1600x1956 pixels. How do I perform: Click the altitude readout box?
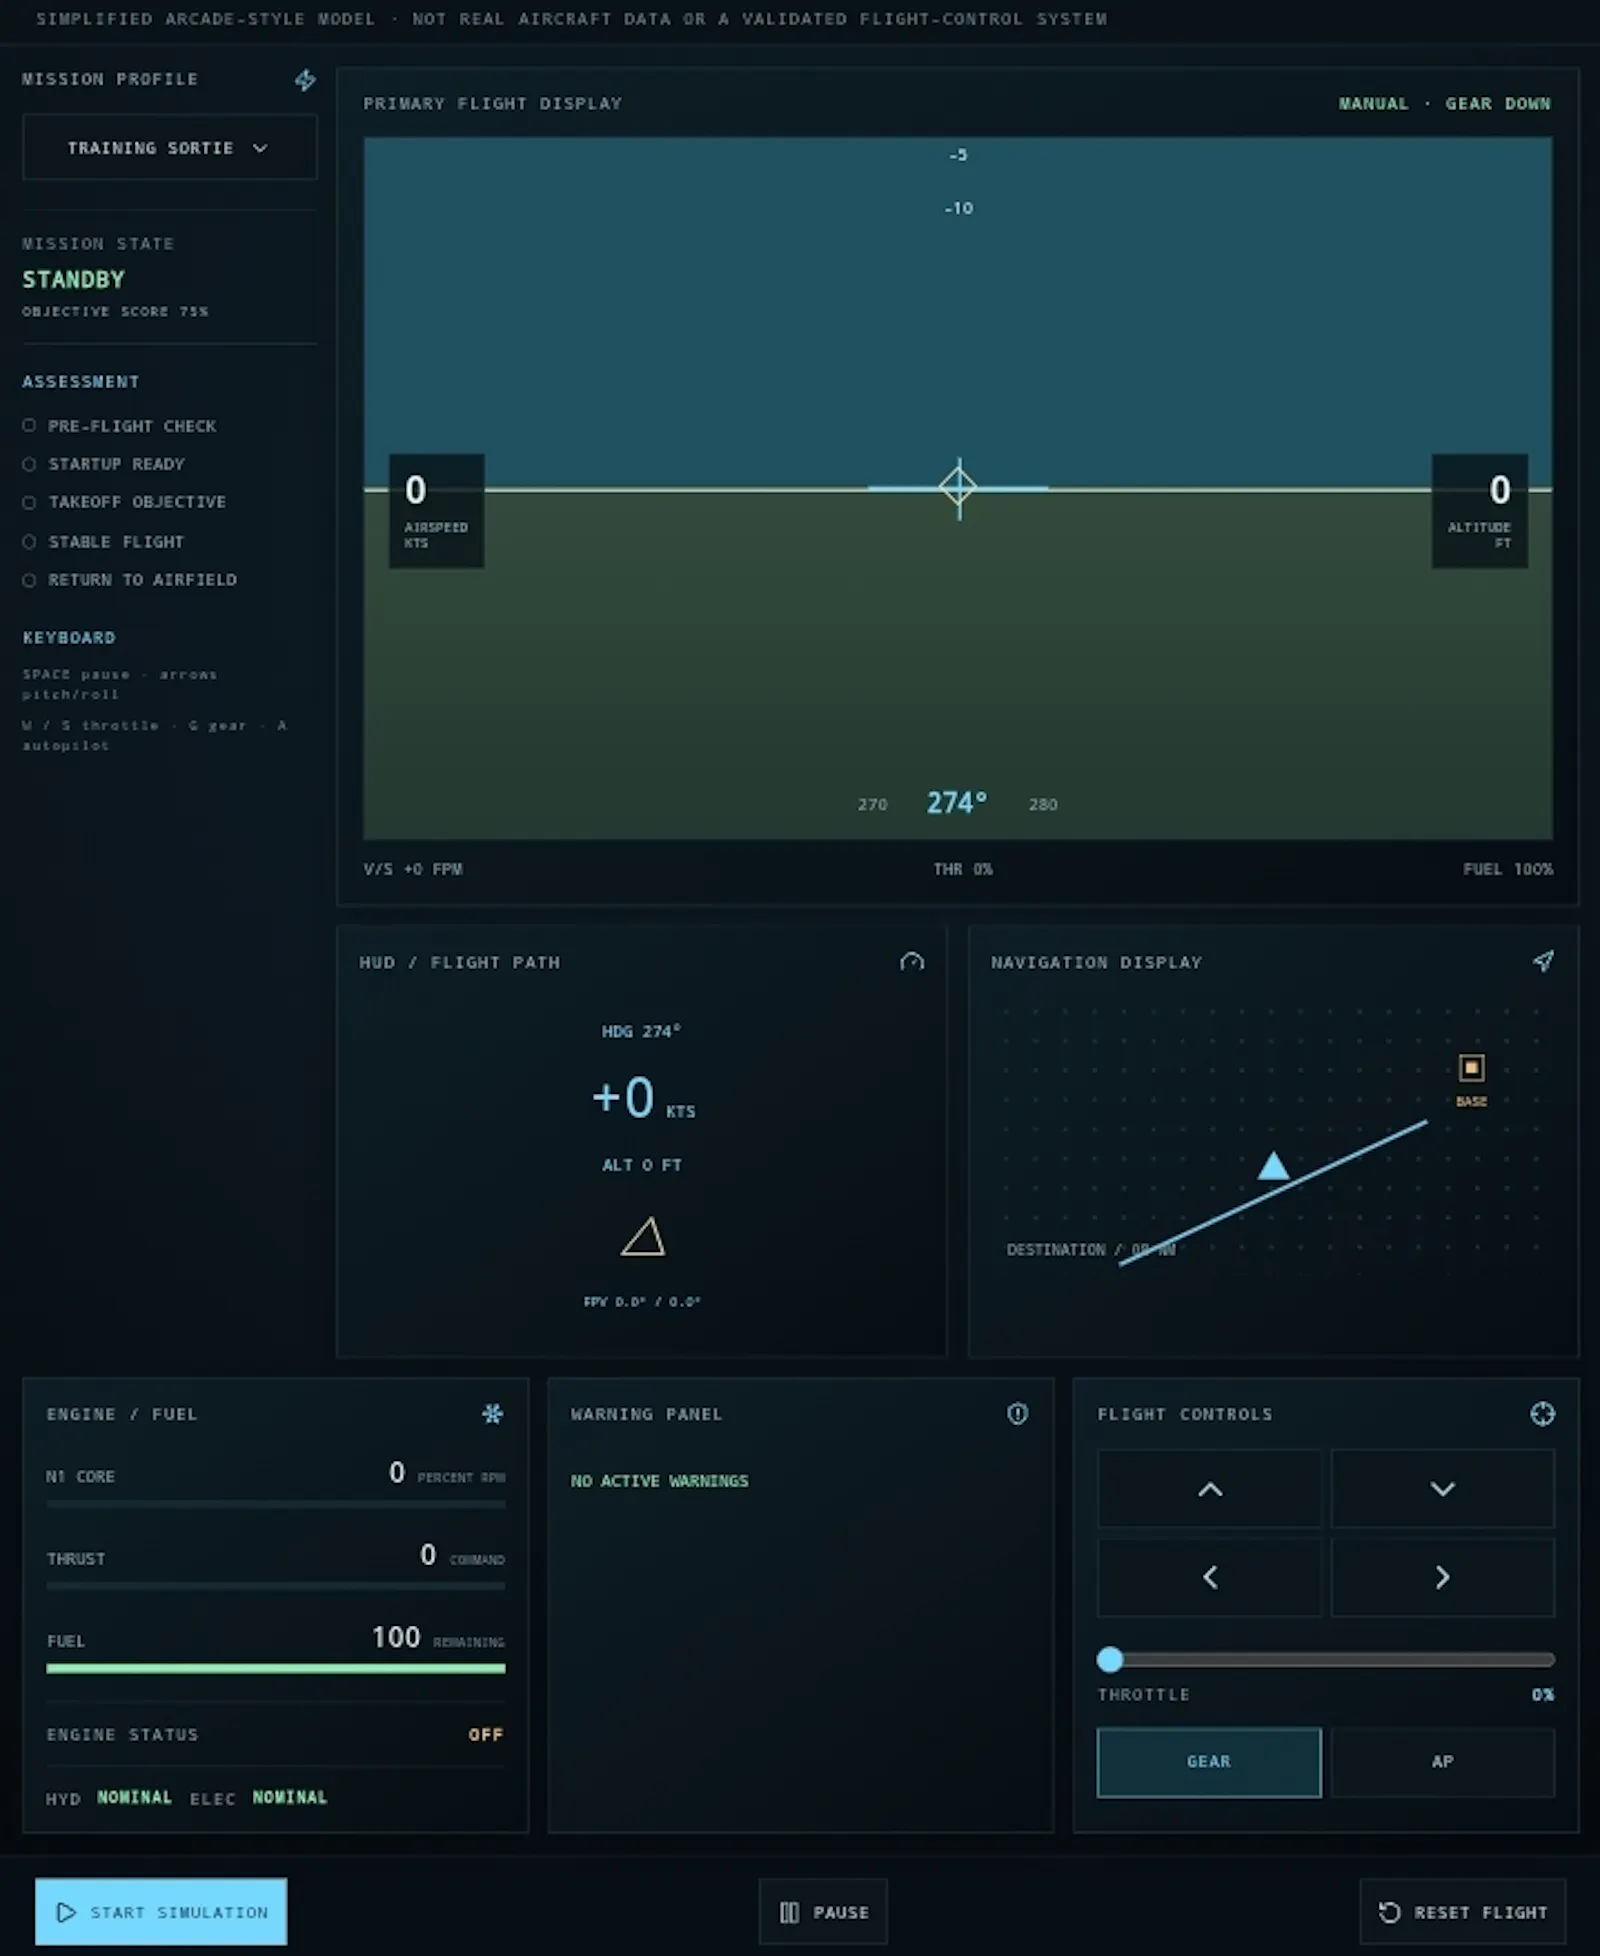[x=1479, y=511]
